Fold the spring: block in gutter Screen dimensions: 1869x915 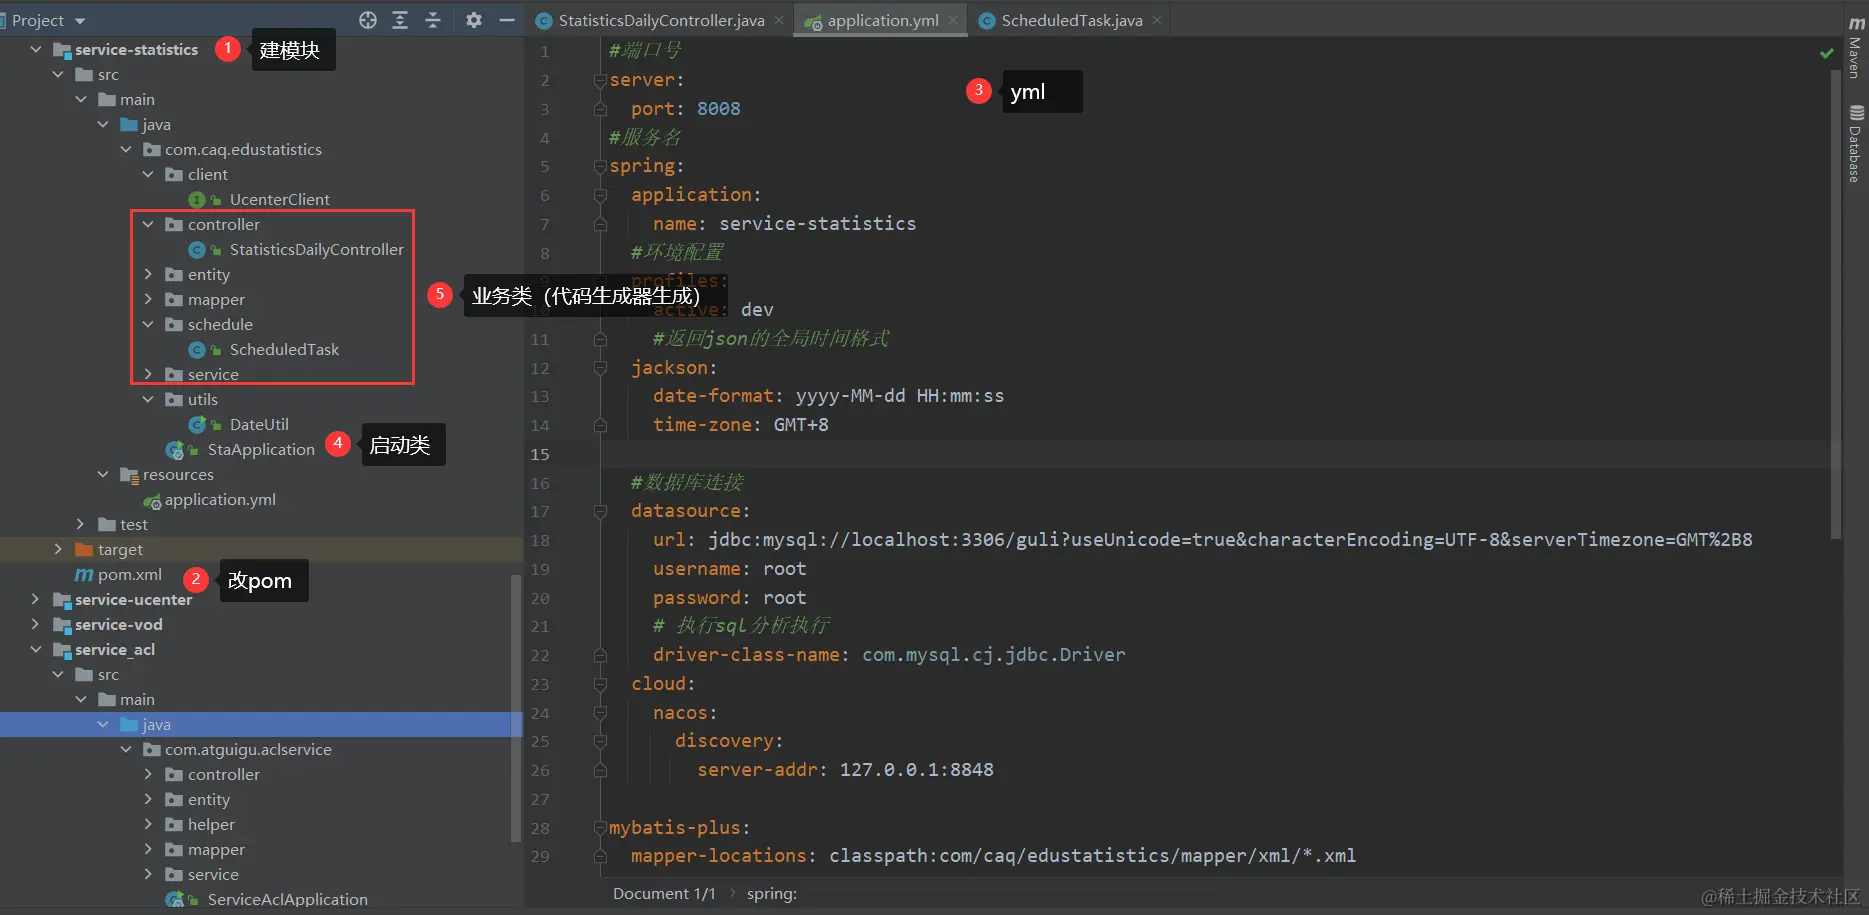pyautogui.click(x=600, y=166)
